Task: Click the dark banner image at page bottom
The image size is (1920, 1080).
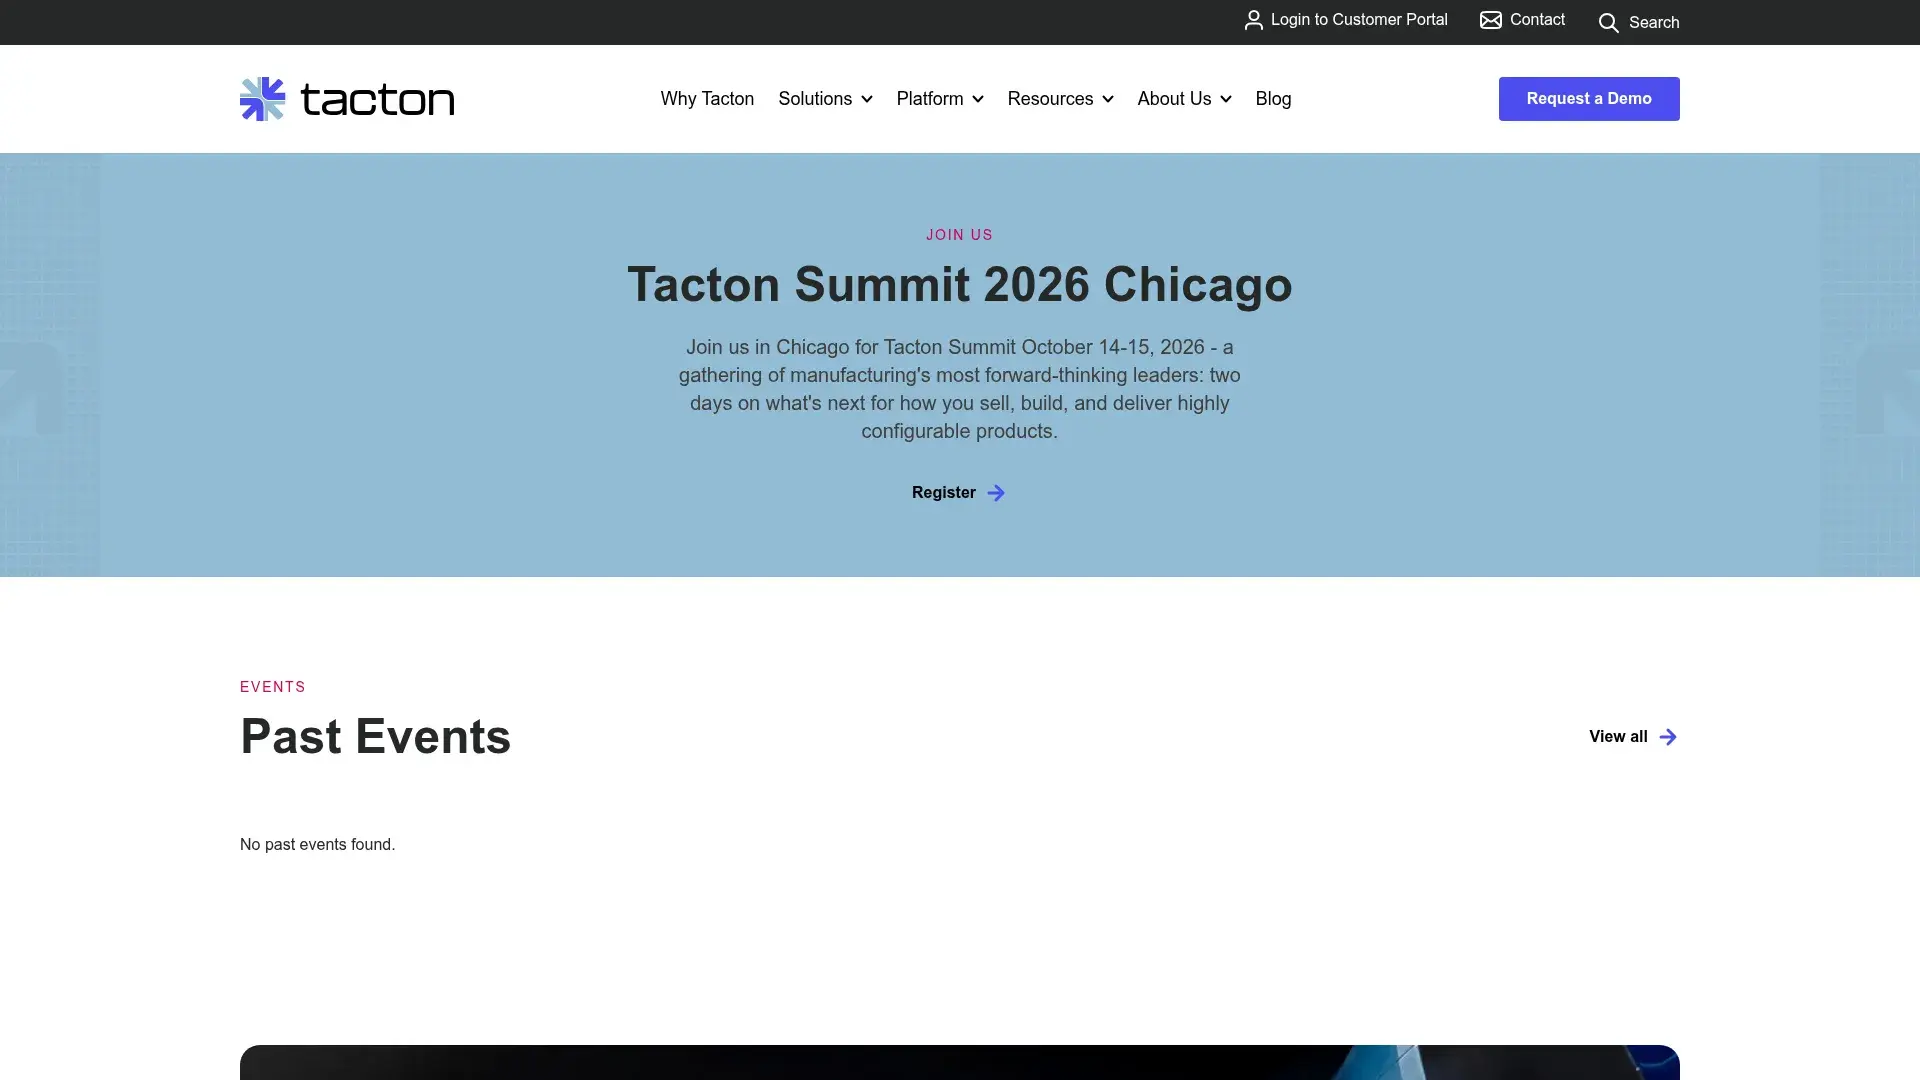Action: pyautogui.click(x=960, y=1062)
